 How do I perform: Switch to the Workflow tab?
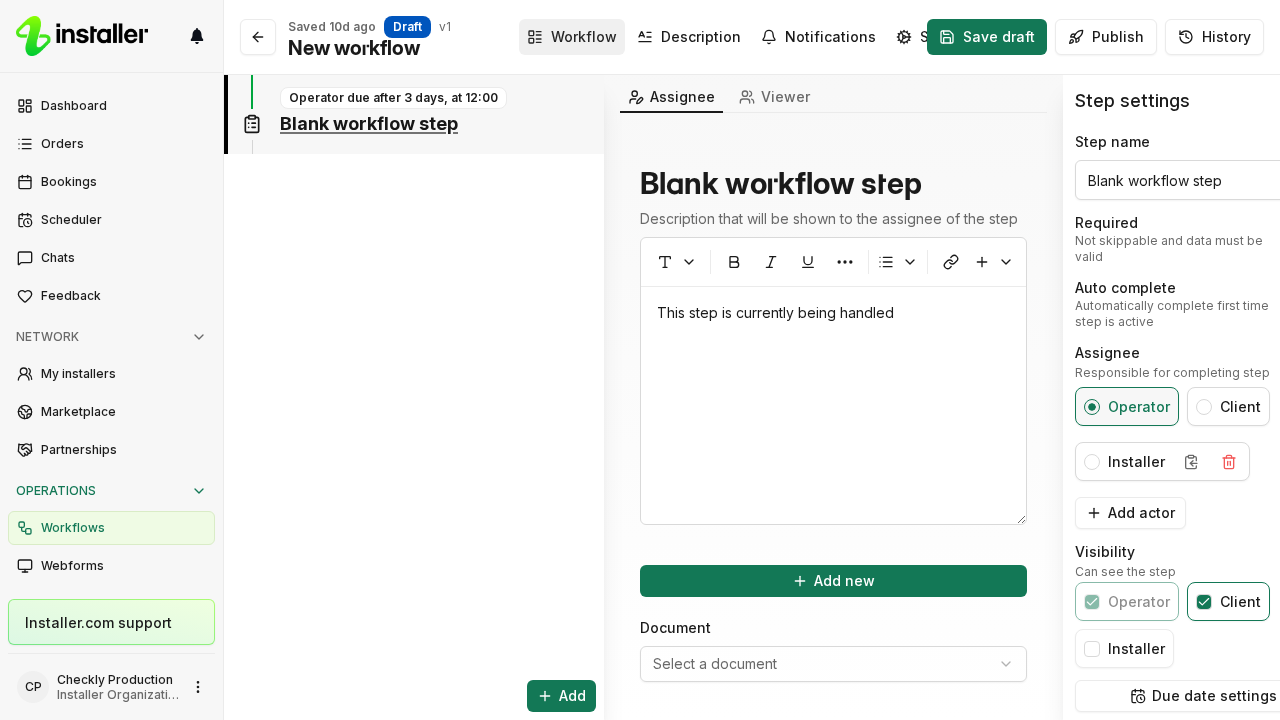click(572, 37)
